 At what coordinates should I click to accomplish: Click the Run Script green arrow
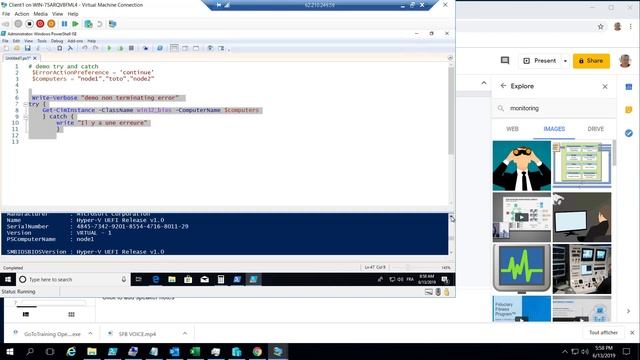[109, 48]
